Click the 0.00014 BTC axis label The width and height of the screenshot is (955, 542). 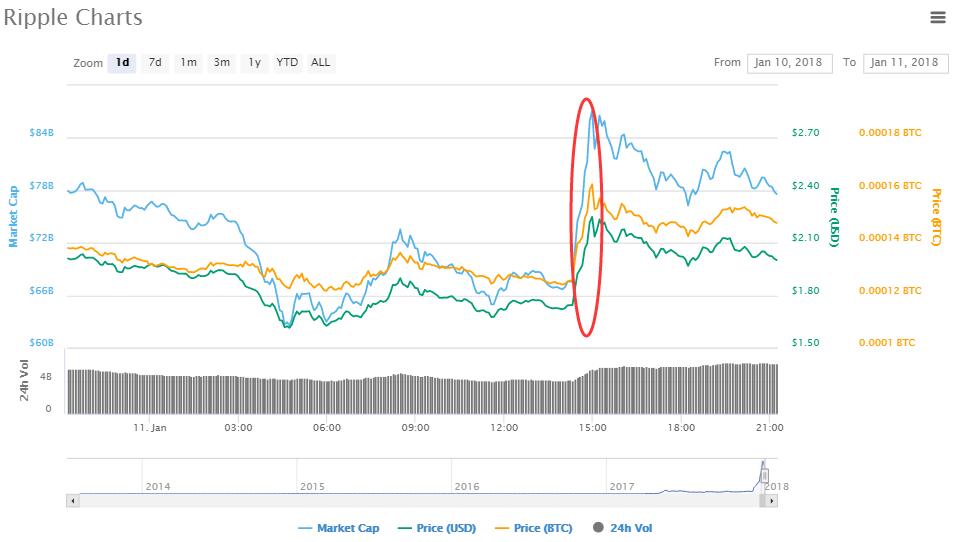coord(890,238)
